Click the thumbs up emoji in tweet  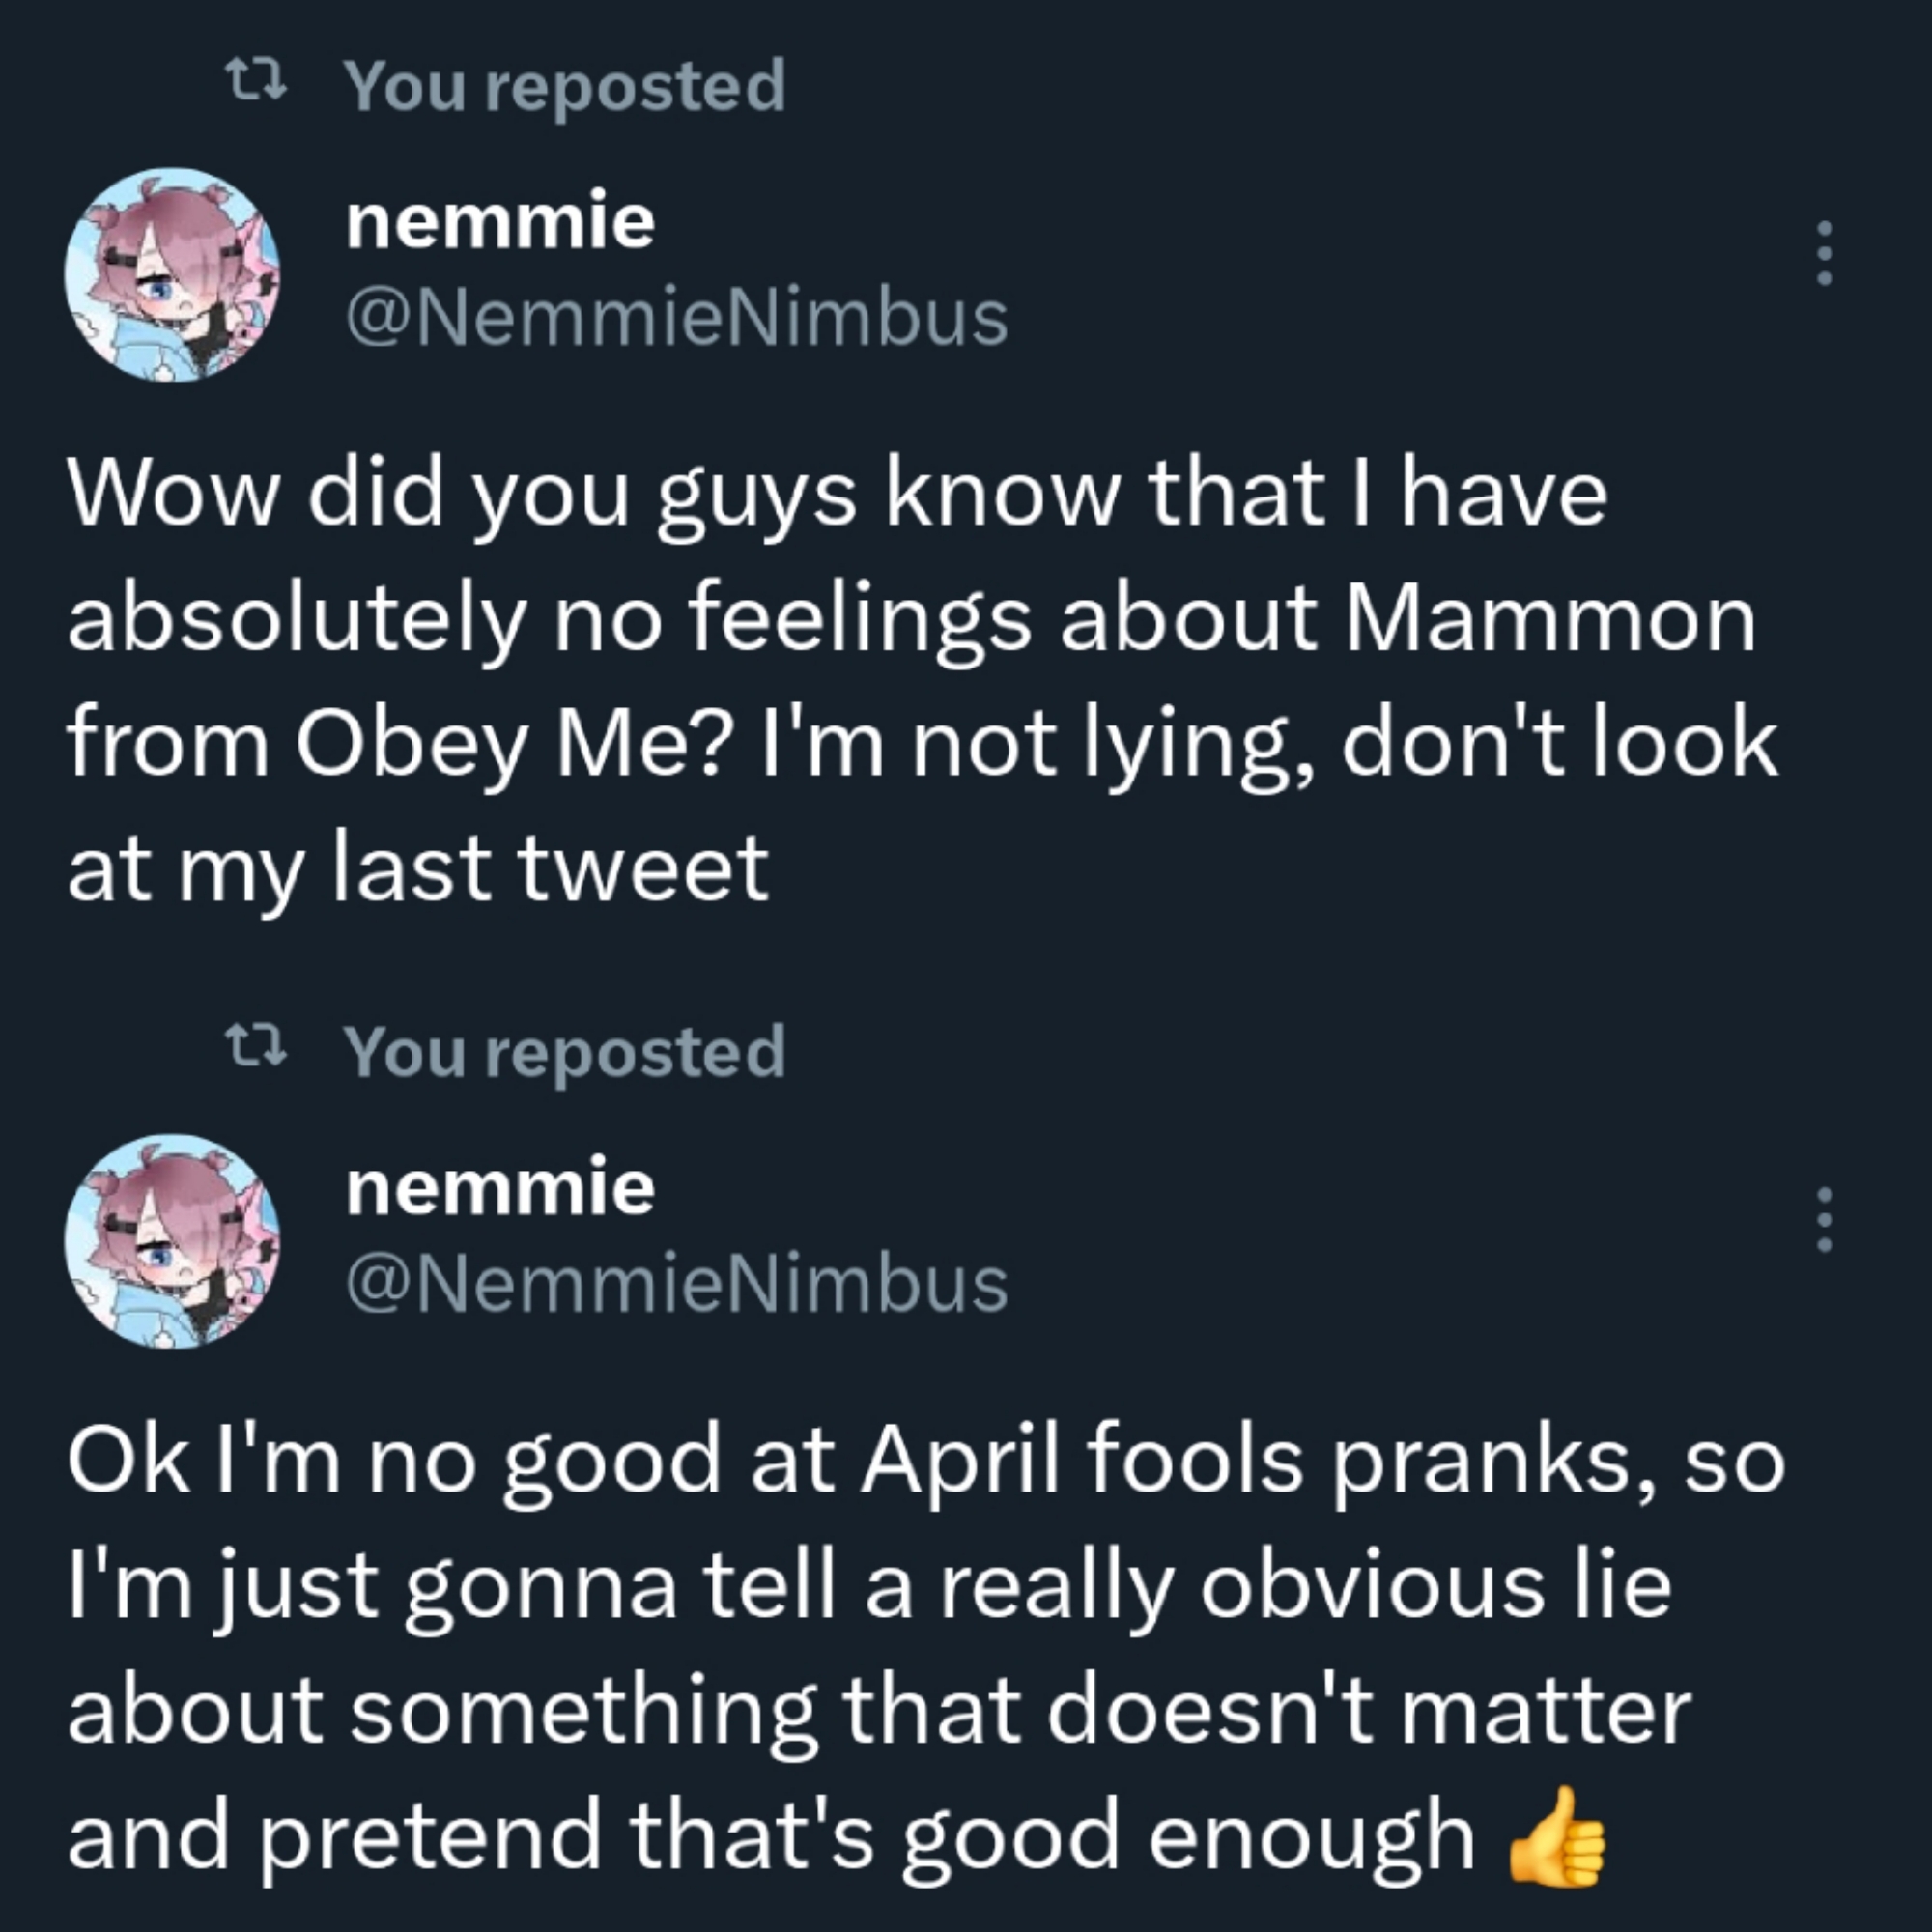pos(1557,1838)
